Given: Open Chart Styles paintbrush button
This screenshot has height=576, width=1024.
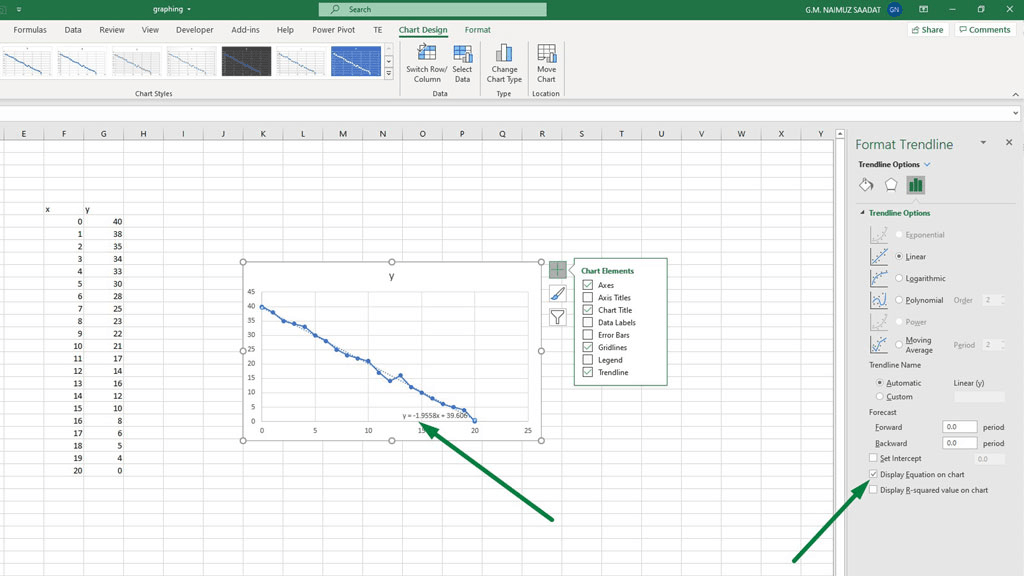Looking at the screenshot, I should click(x=557, y=293).
